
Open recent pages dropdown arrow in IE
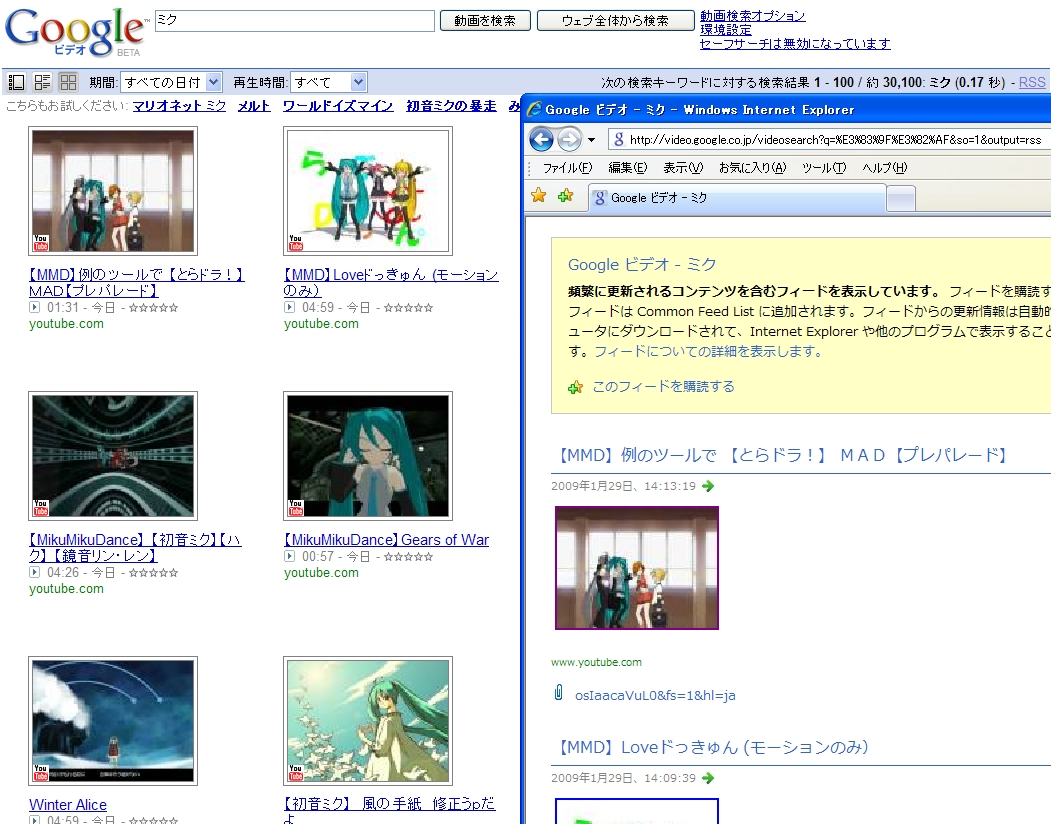pos(591,140)
